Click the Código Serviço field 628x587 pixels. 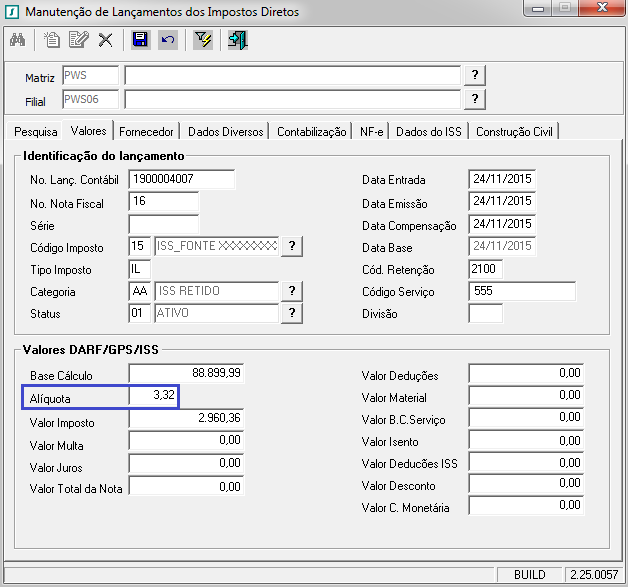(521, 291)
